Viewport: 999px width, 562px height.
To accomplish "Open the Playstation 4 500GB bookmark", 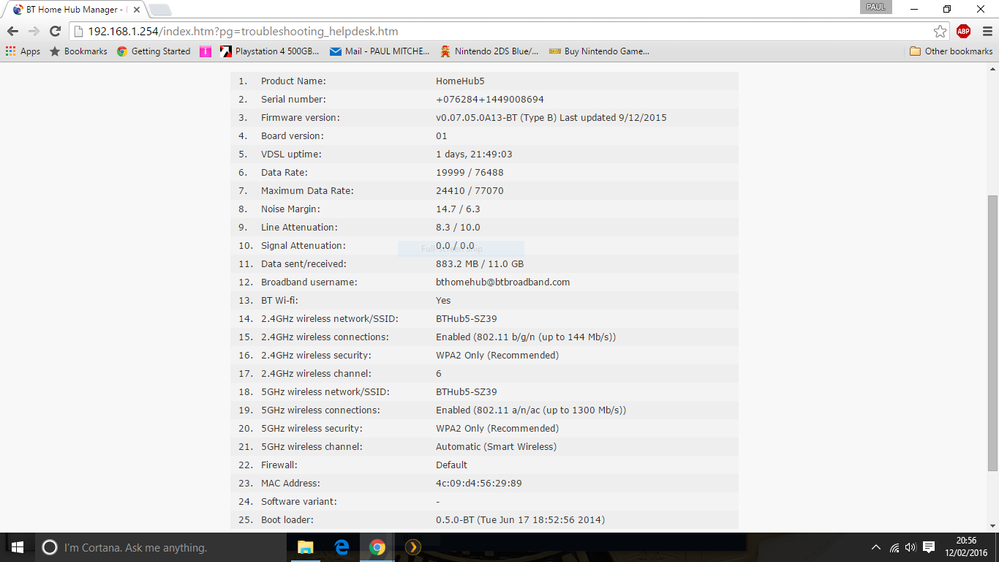I will [270, 51].
